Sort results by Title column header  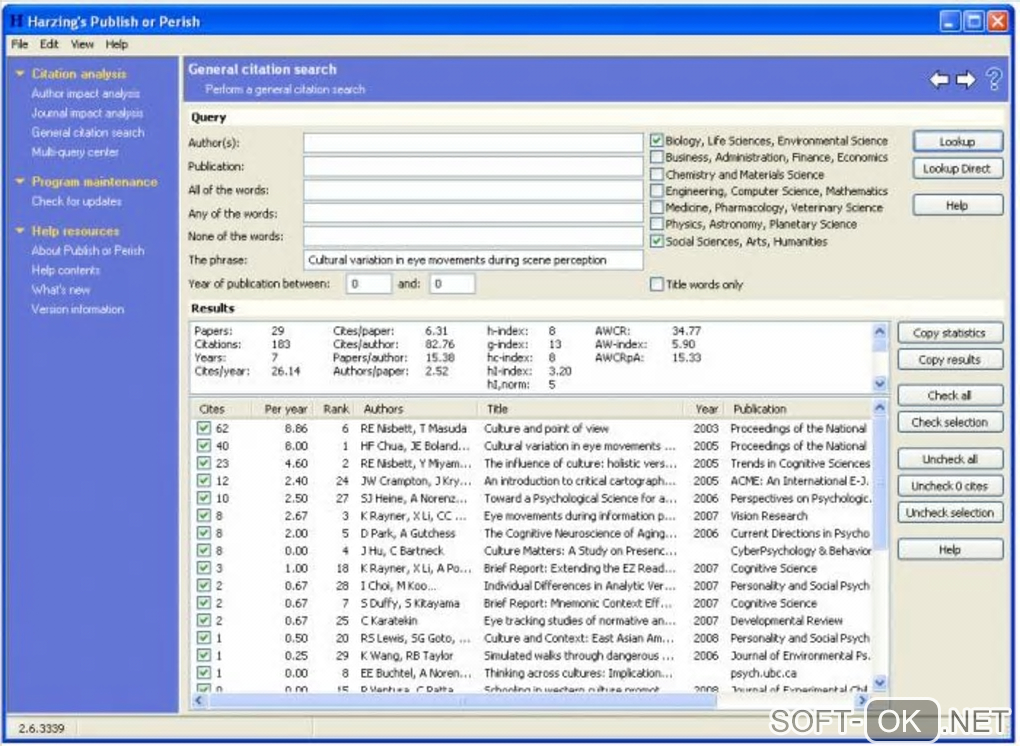pyautogui.click(x=580, y=409)
